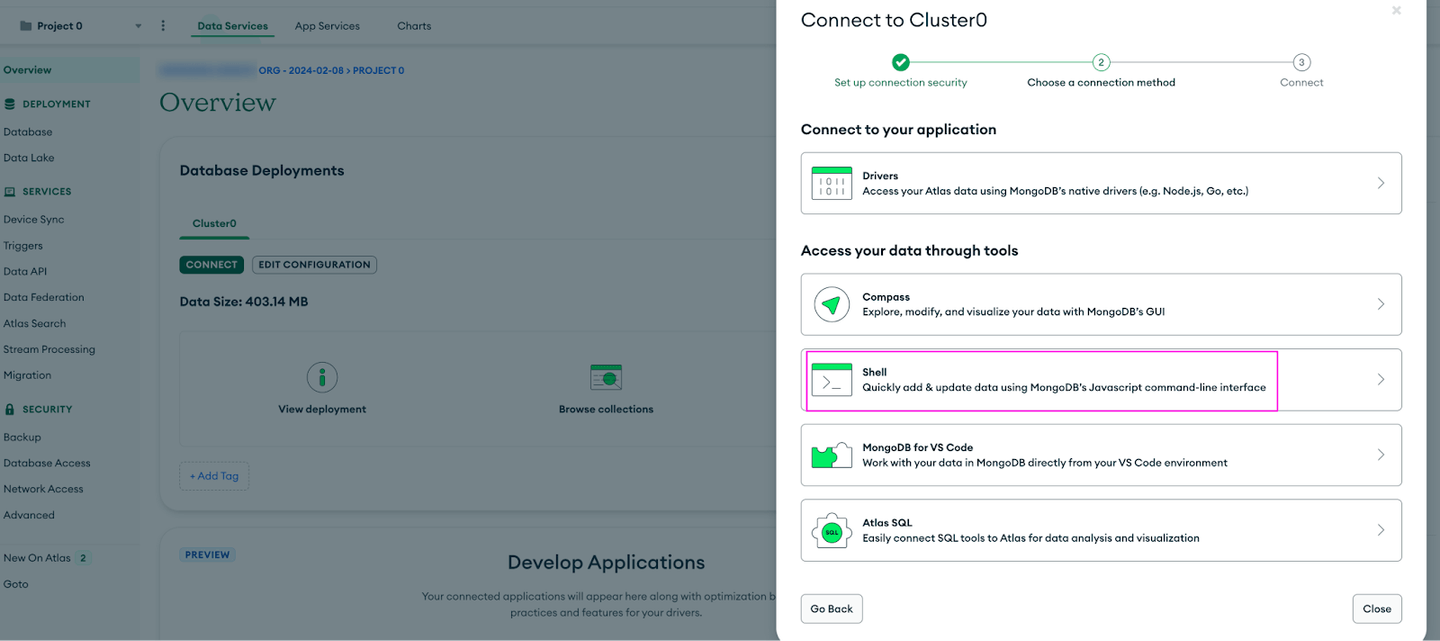Click the Services section monitor icon
Image resolution: width=1440 pixels, height=641 pixels.
(10, 191)
